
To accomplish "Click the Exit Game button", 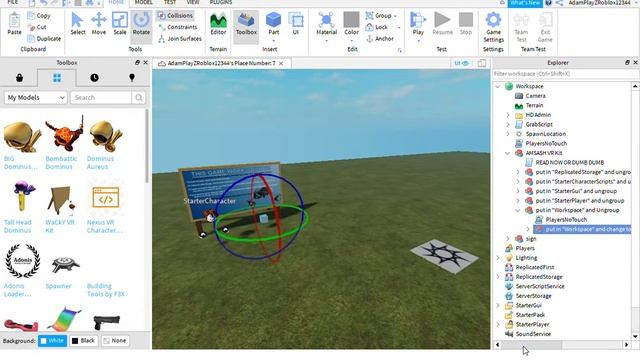I will point(545,27).
